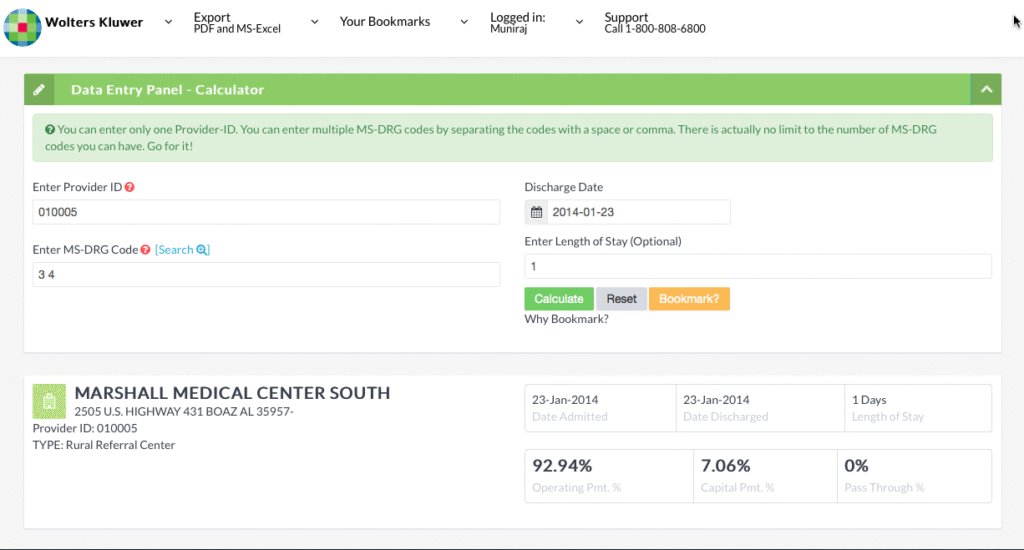Click the Provider ID help icon

coord(130,187)
